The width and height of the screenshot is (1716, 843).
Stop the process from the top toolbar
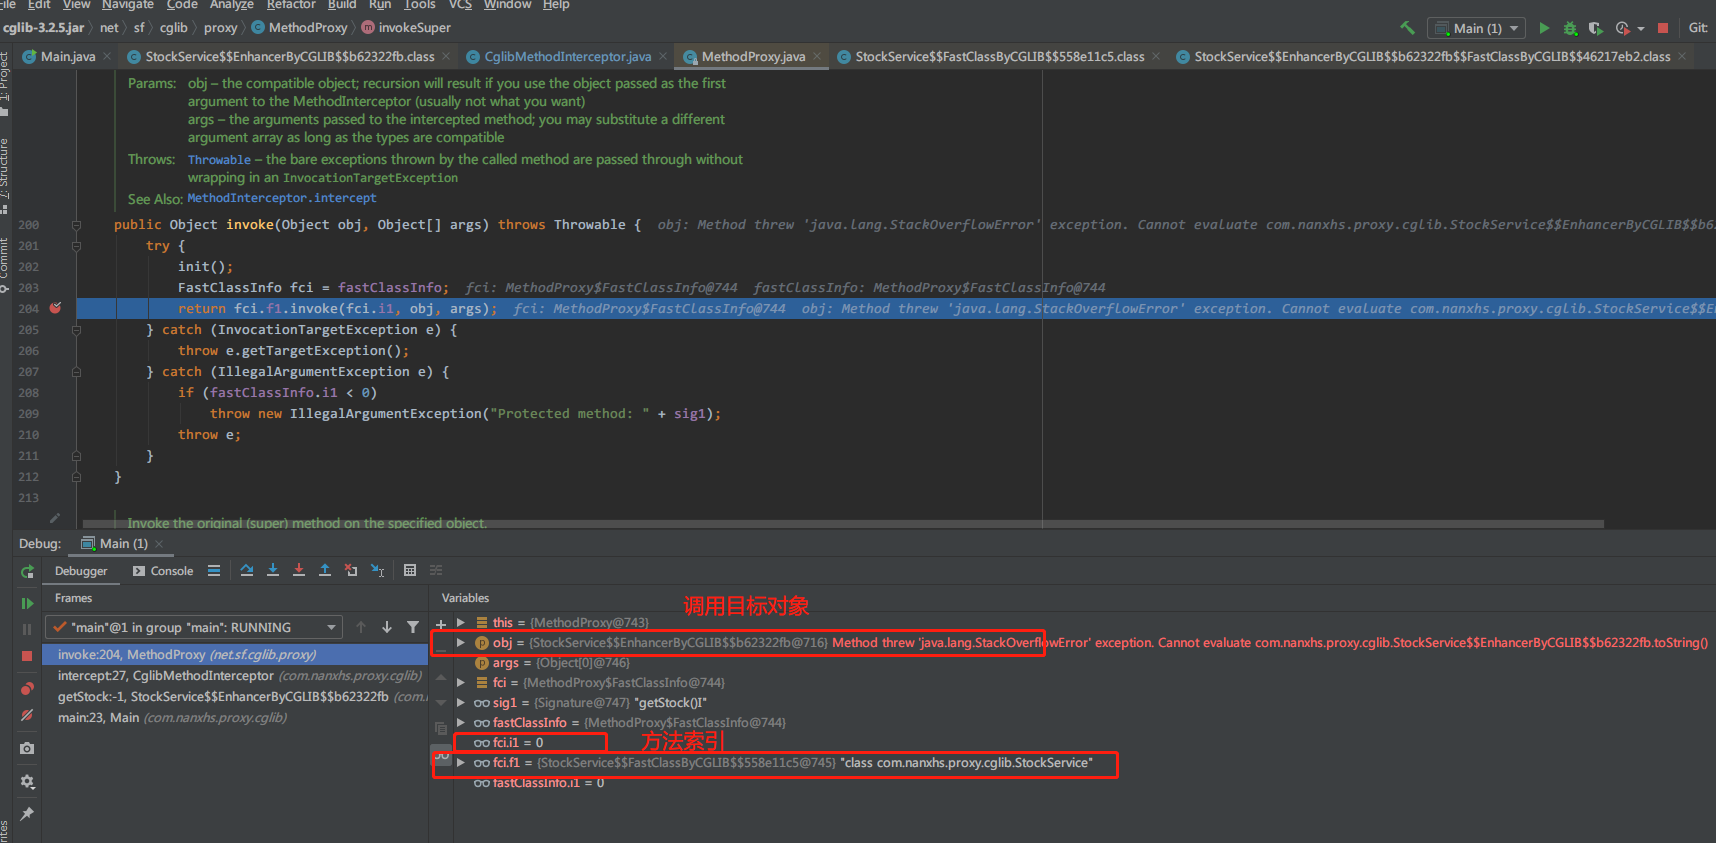1663,28
